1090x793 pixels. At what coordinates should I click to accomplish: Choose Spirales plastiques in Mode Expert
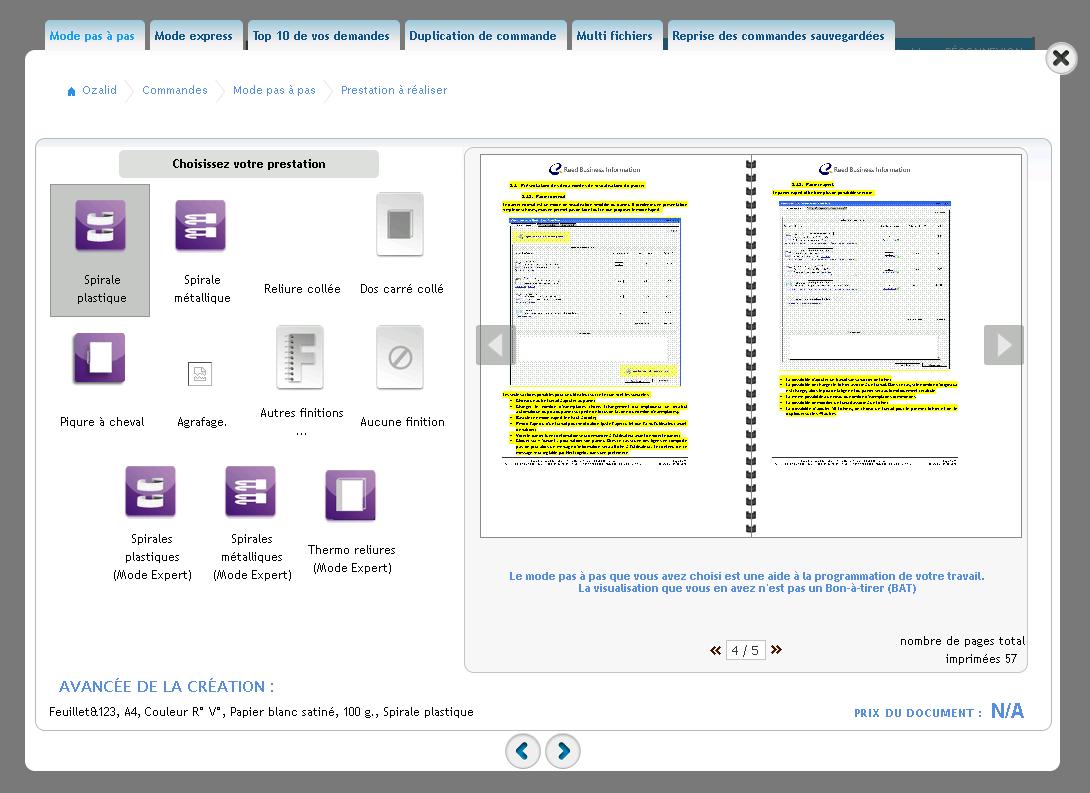(151, 491)
